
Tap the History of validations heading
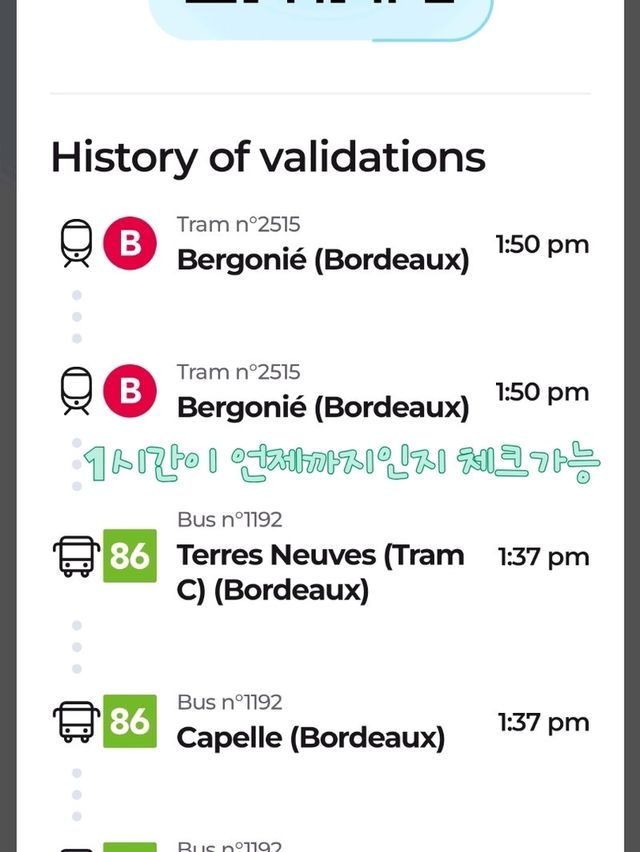268,157
